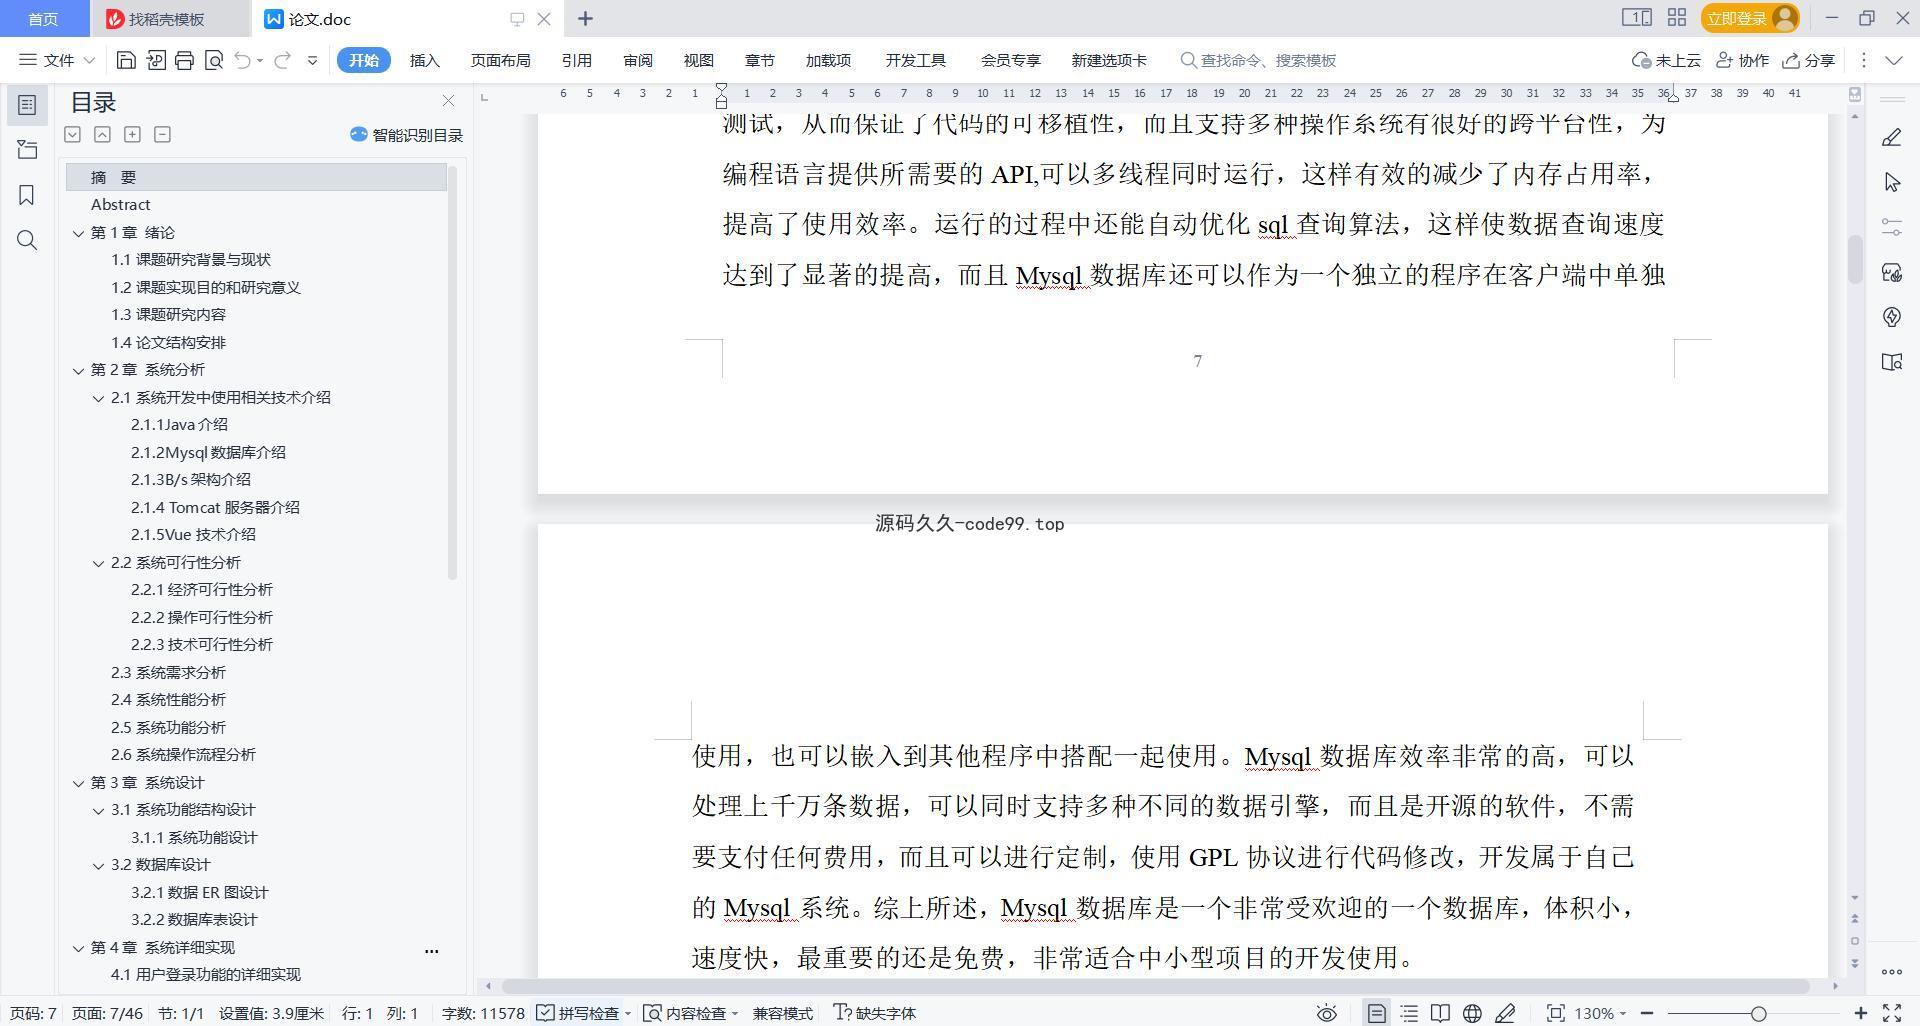Image resolution: width=1920 pixels, height=1026 pixels.
Task: Collapse all outline levels icon
Action: [x=102, y=134]
